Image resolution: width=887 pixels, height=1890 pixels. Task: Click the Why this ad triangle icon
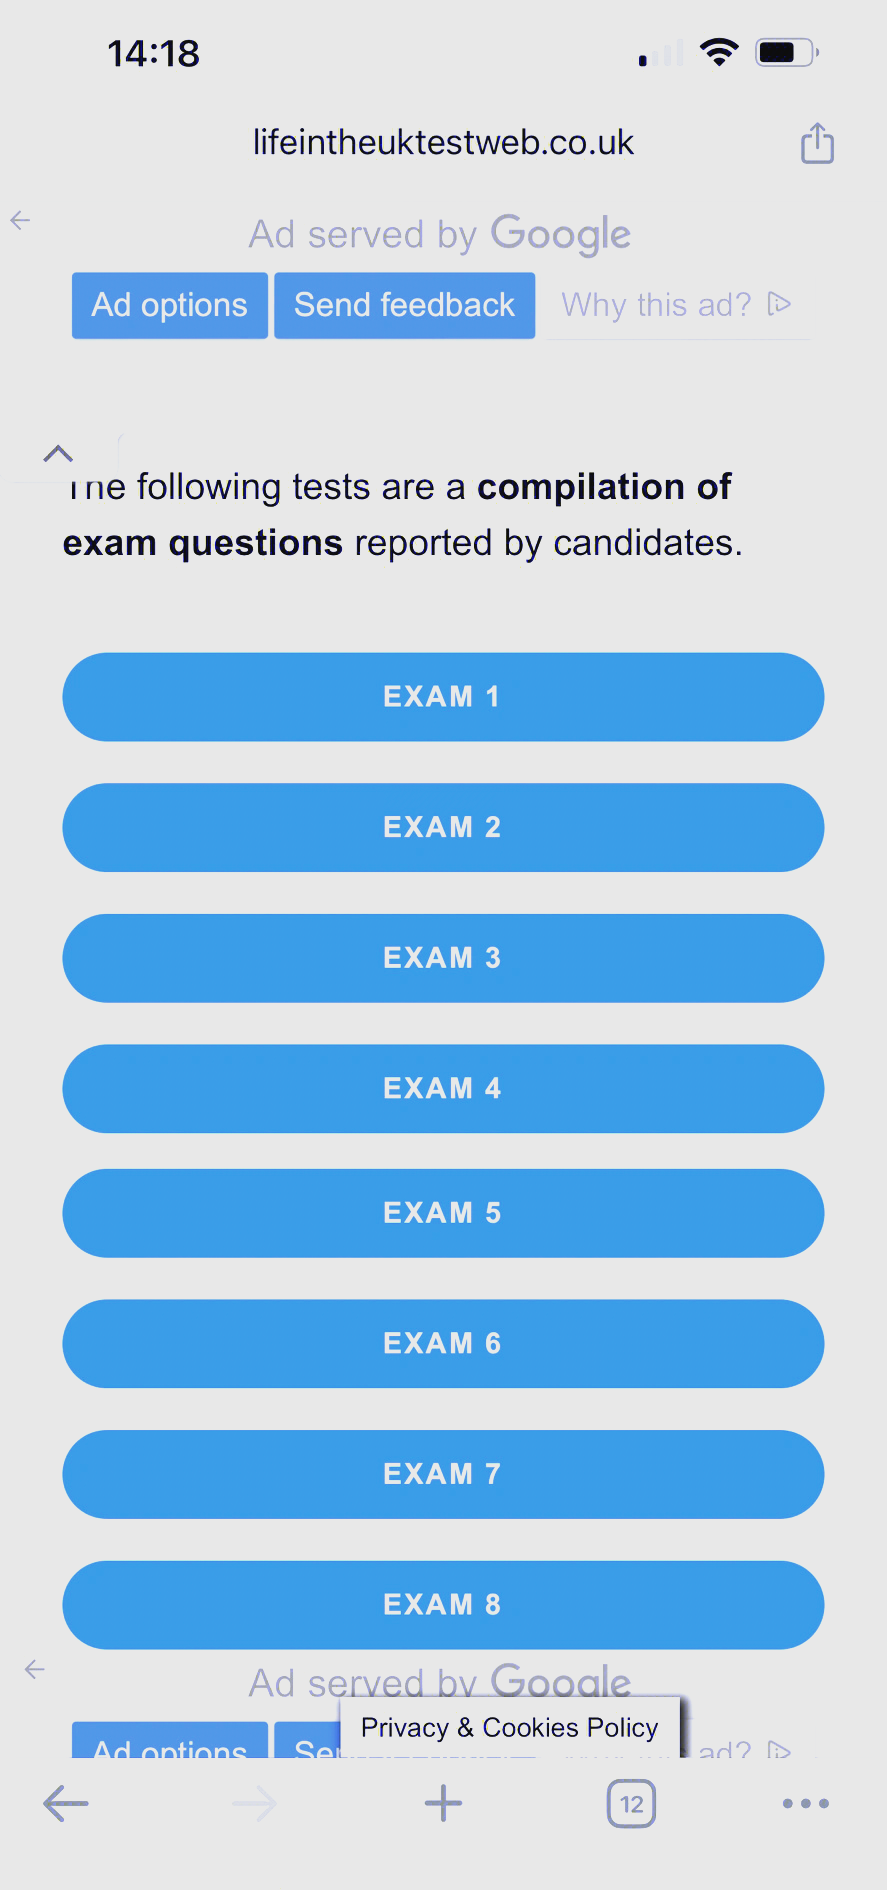coord(779,304)
